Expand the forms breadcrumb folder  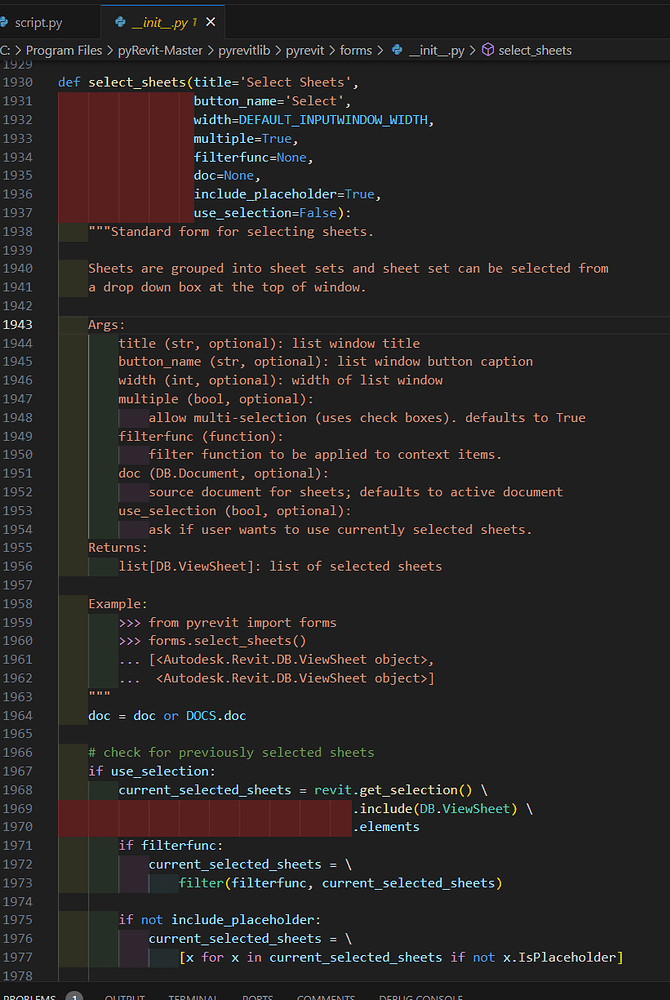355,49
